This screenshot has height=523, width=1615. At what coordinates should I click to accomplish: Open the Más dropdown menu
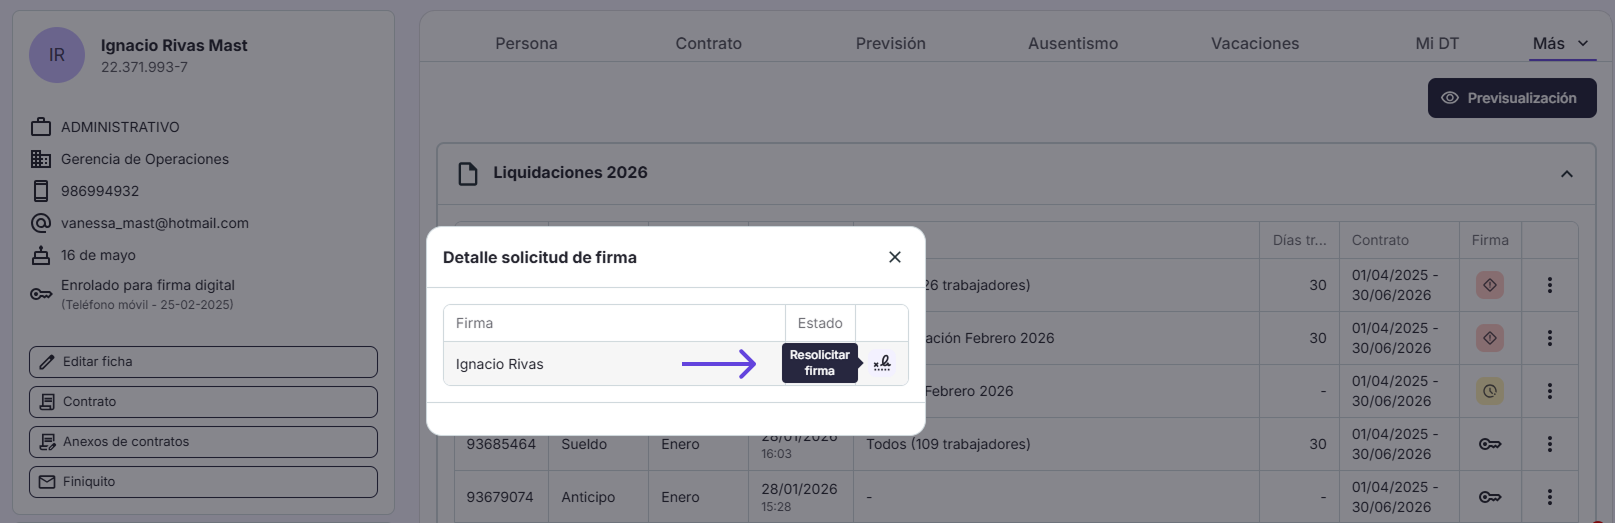1562,43
